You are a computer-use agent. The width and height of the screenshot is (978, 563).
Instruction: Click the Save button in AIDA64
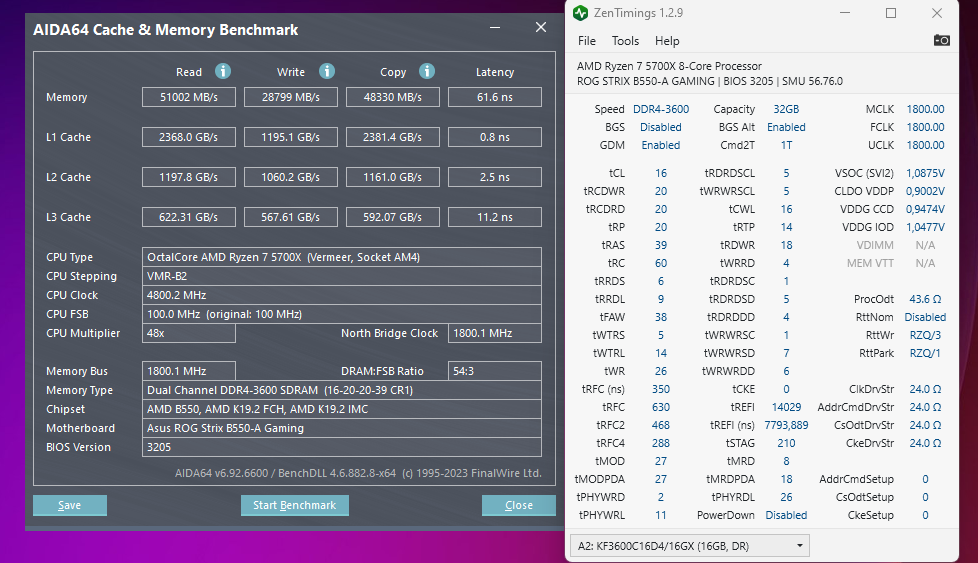(70, 505)
